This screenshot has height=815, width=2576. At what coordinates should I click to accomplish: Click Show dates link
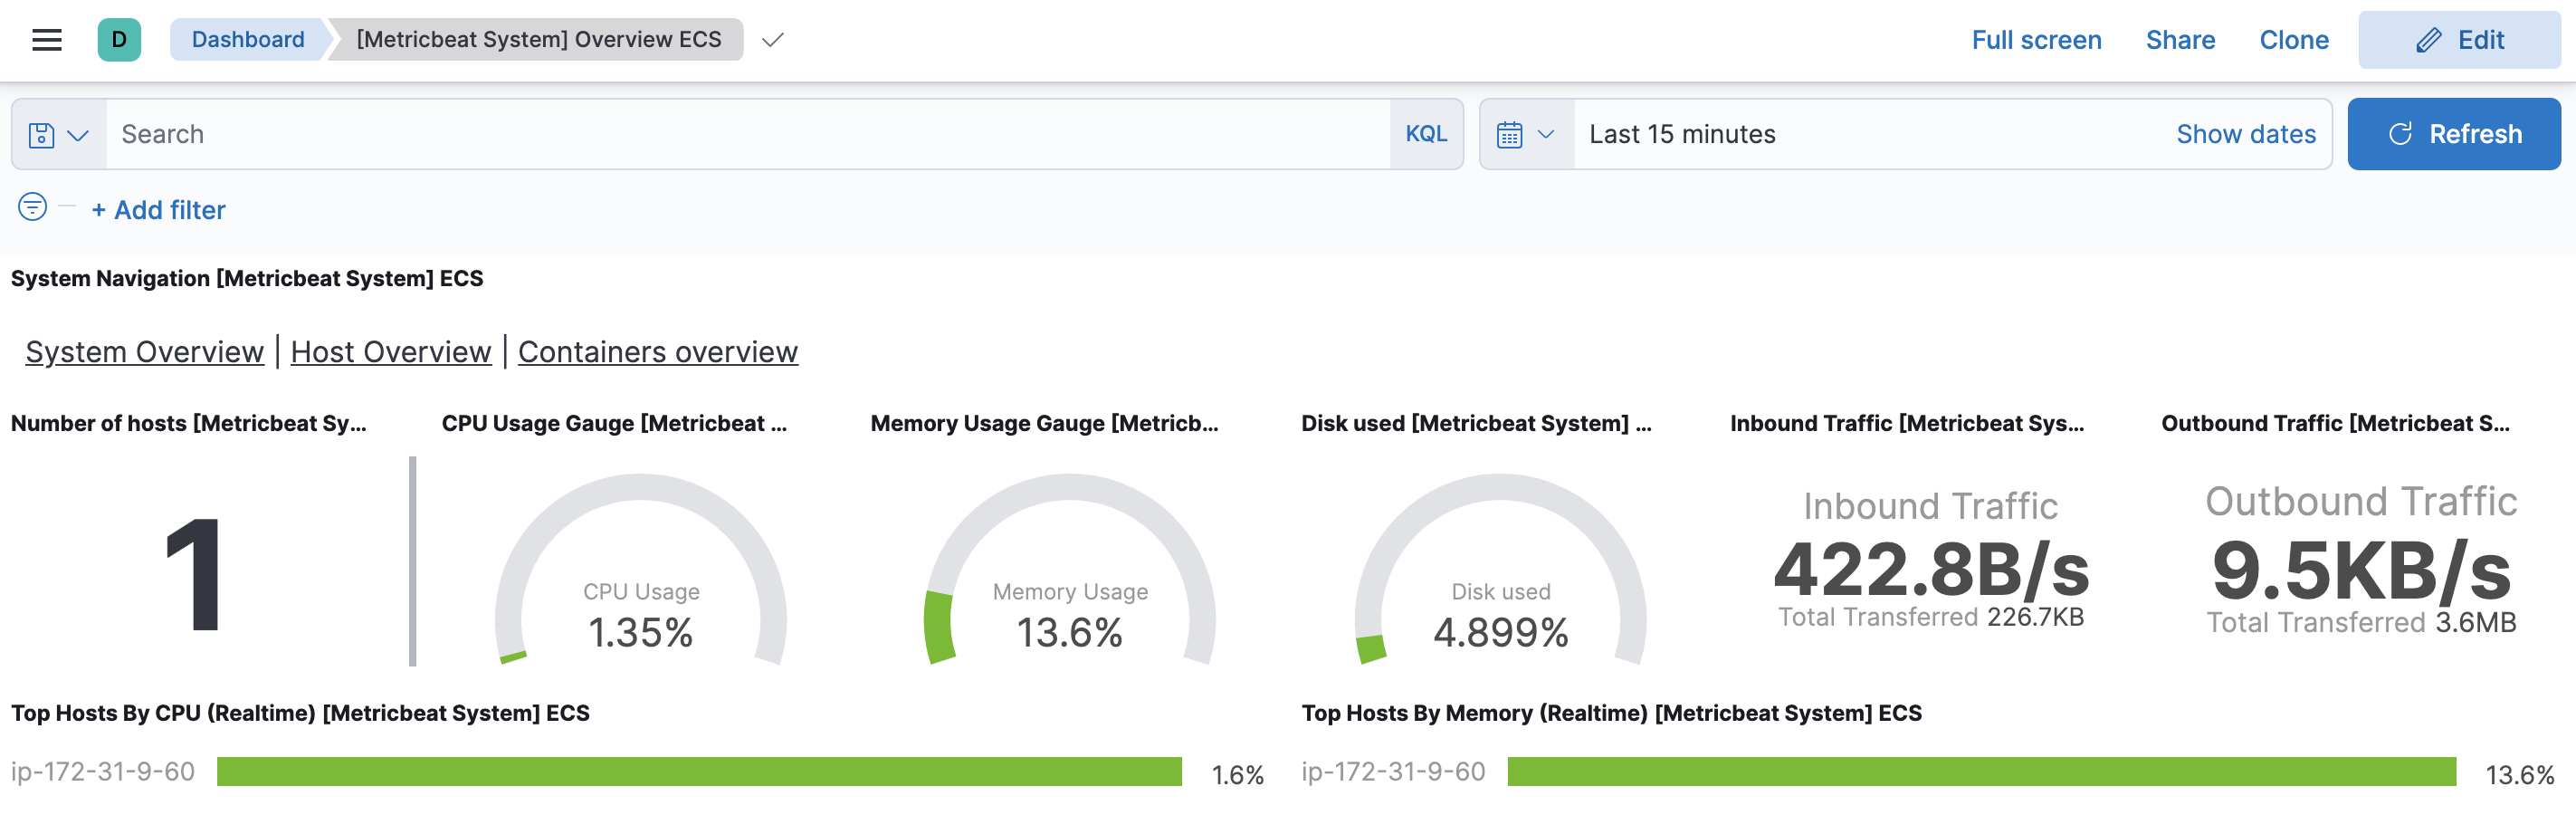pyautogui.click(x=2245, y=134)
